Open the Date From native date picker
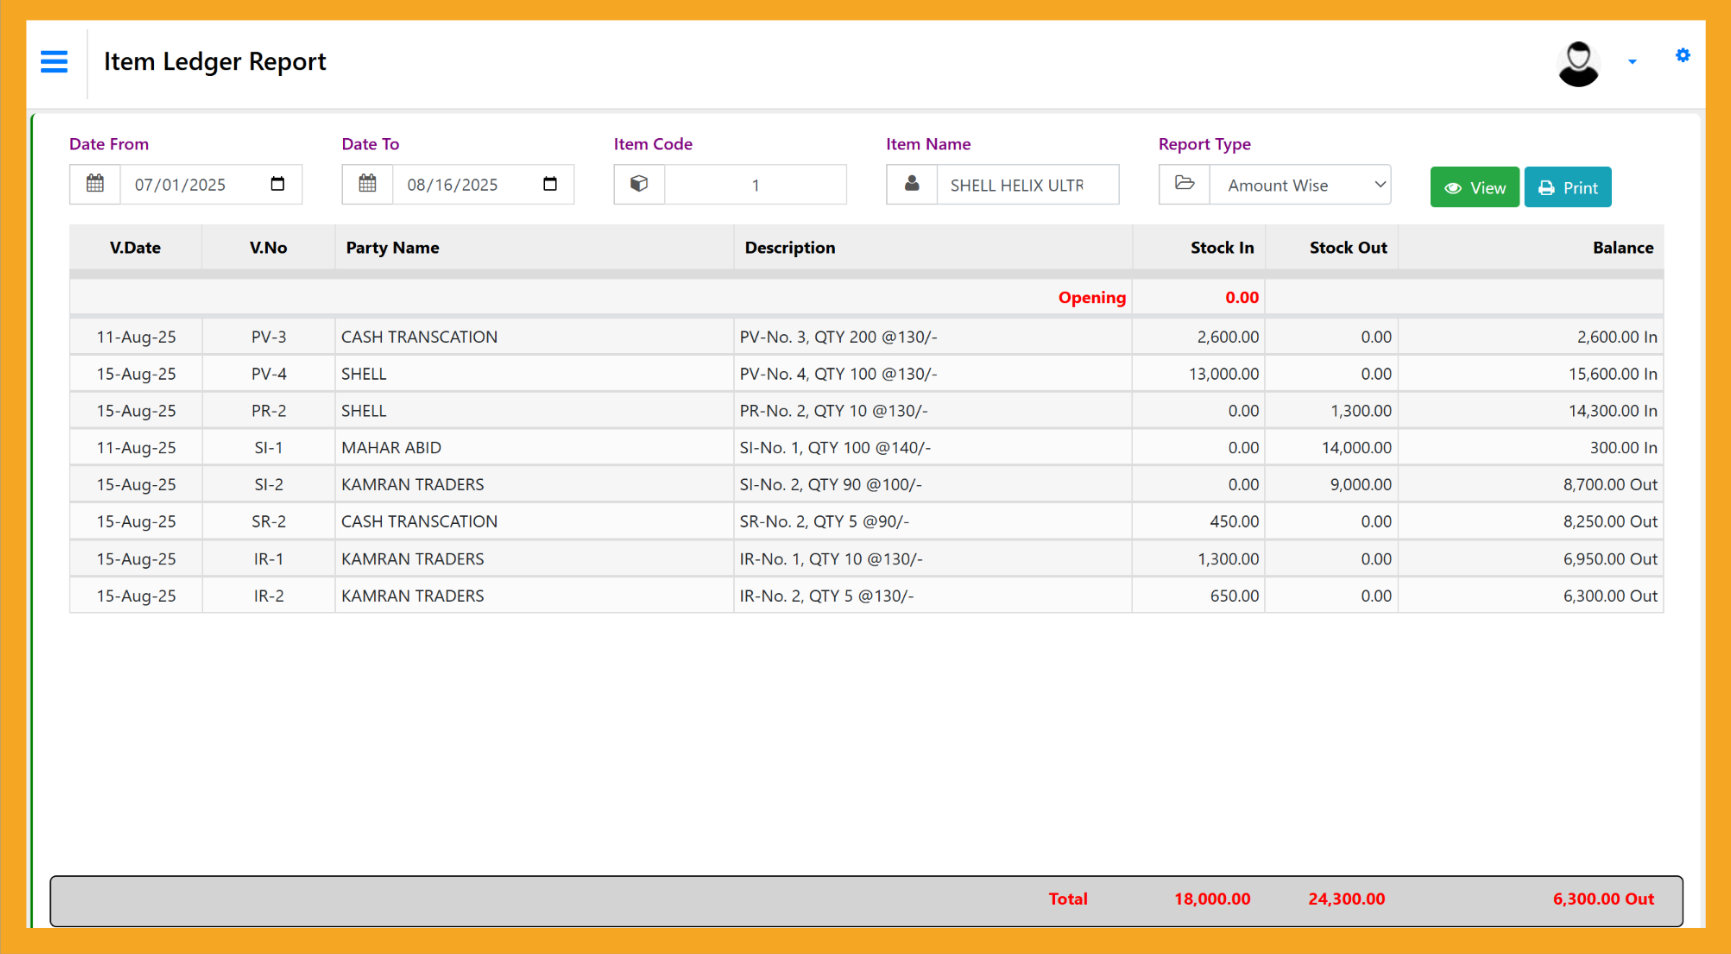 coord(279,184)
